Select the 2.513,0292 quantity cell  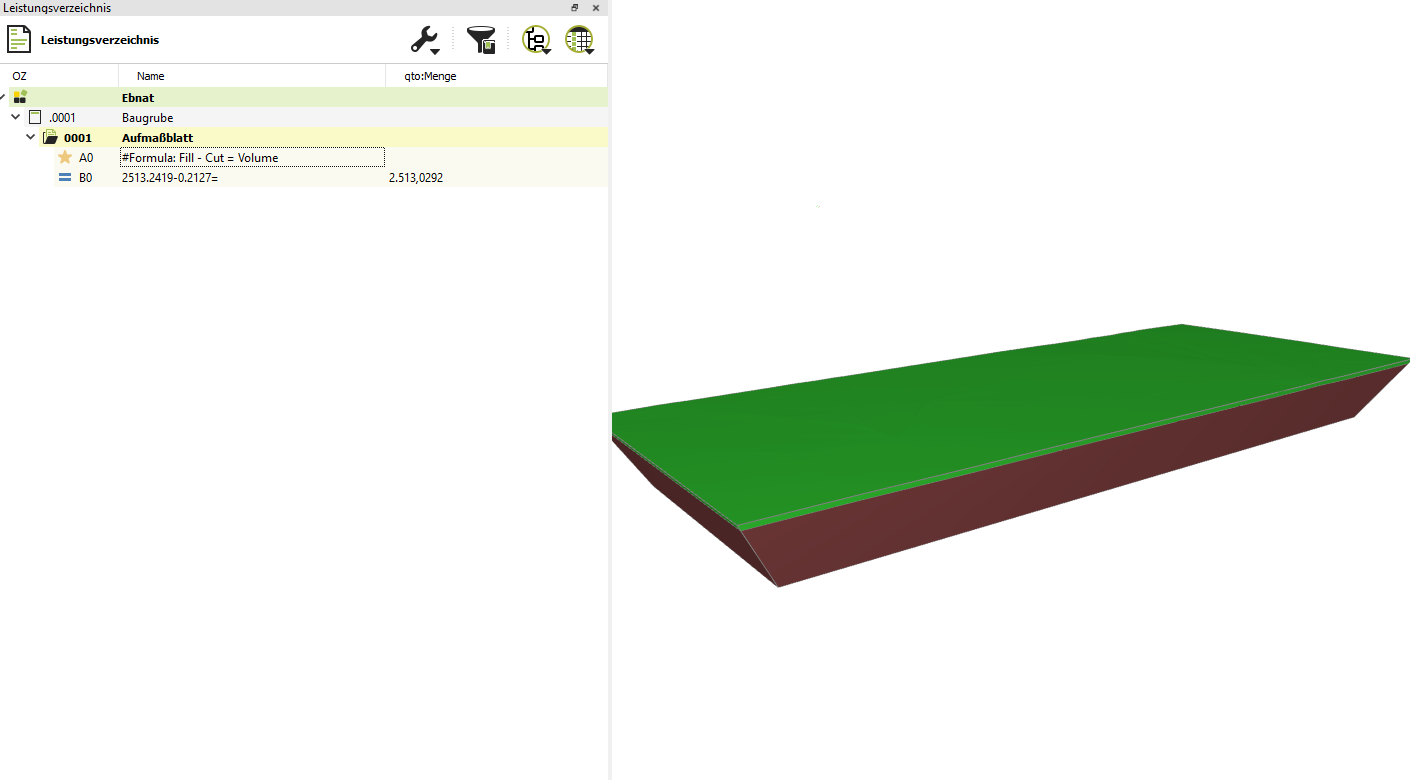pos(416,178)
